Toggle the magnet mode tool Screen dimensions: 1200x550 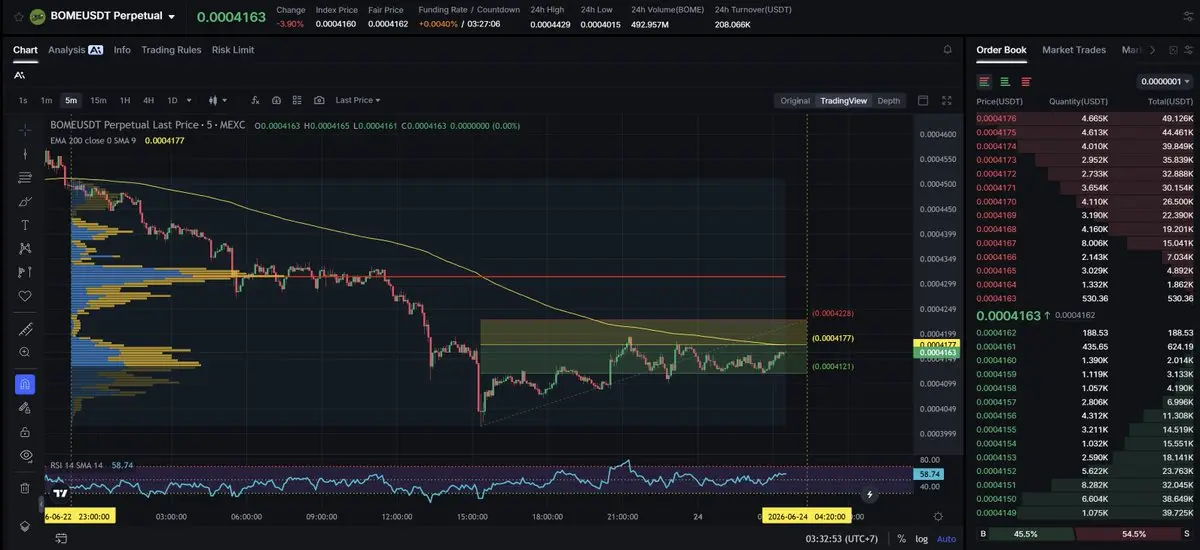[25, 384]
